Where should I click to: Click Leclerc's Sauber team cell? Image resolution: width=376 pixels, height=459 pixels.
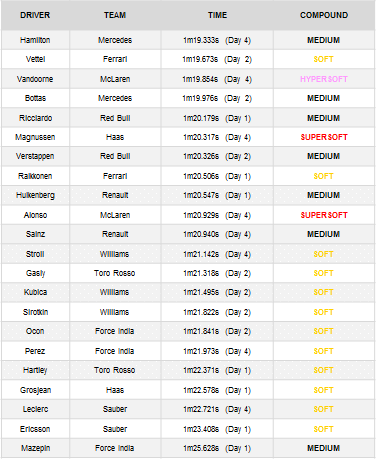pyautogui.click(x=115, y=409)
